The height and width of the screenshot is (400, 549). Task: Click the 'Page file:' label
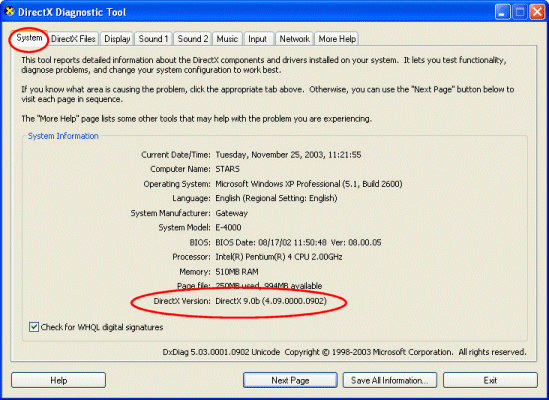(x=194, y=286)
